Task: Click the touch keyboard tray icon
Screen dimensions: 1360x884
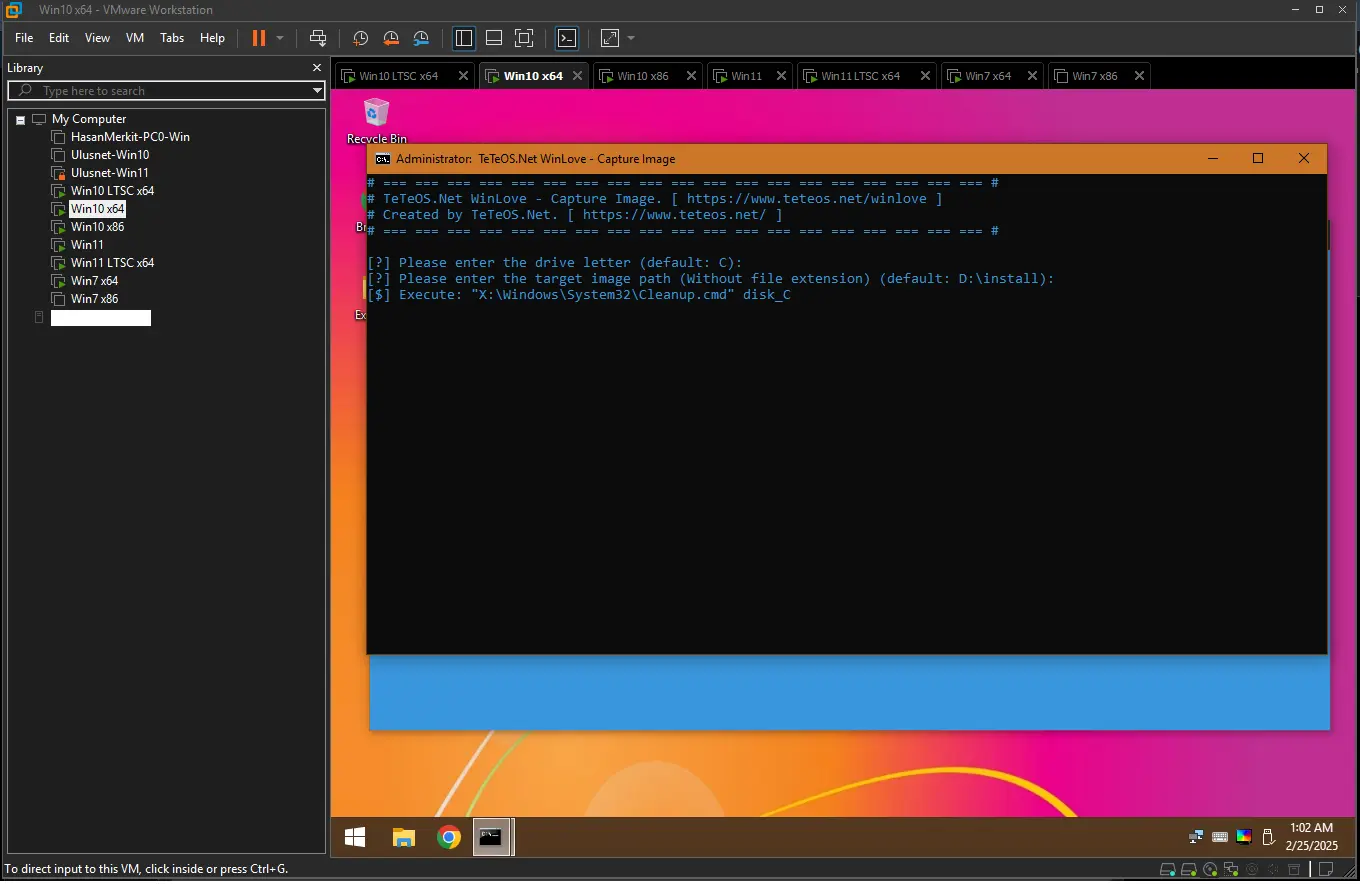Action: tap(1220, 837)
